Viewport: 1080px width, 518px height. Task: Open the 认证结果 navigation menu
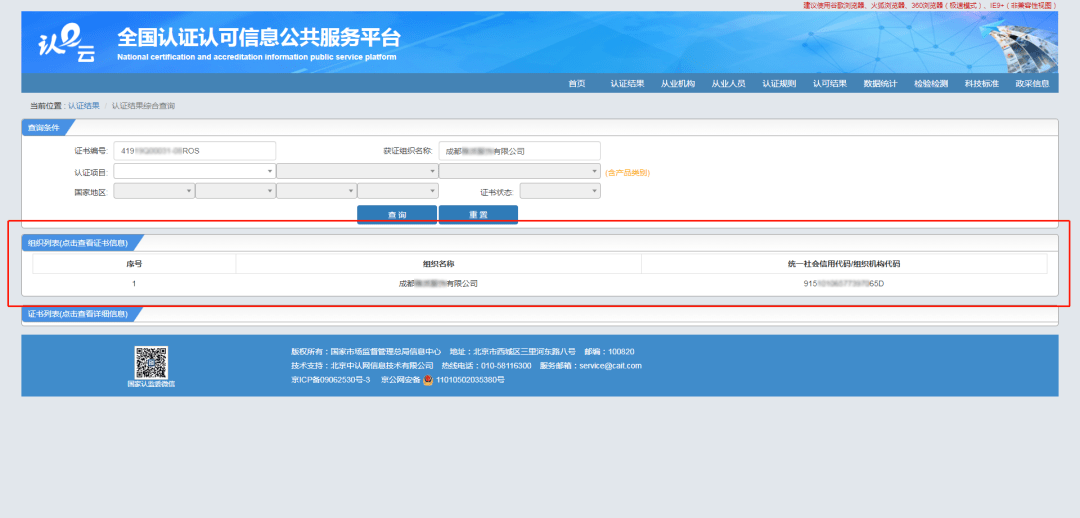click(627, 83)
